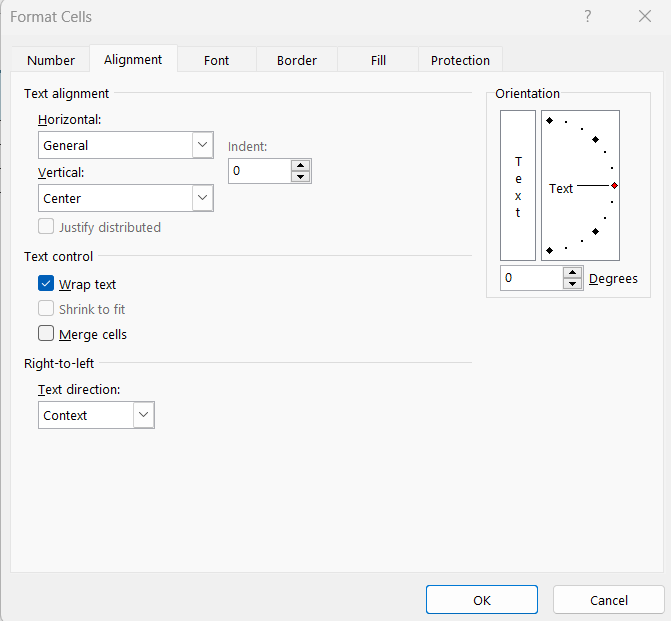Toggle the Shrink to fit checkbox
The image size is (671, 621).
pos(46,308)
